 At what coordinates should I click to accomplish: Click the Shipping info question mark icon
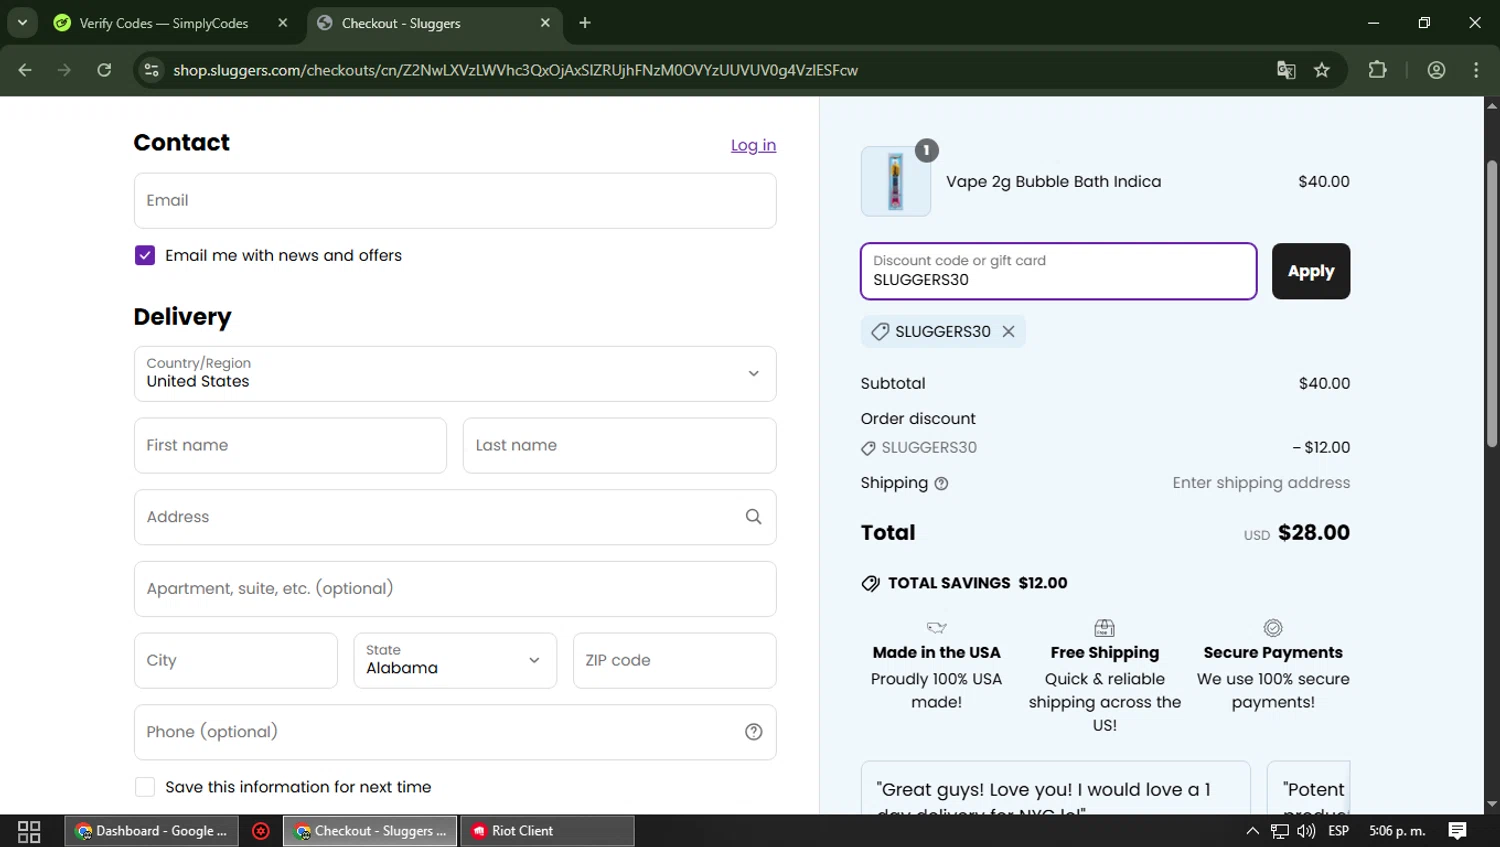click(x=941, y=484)
